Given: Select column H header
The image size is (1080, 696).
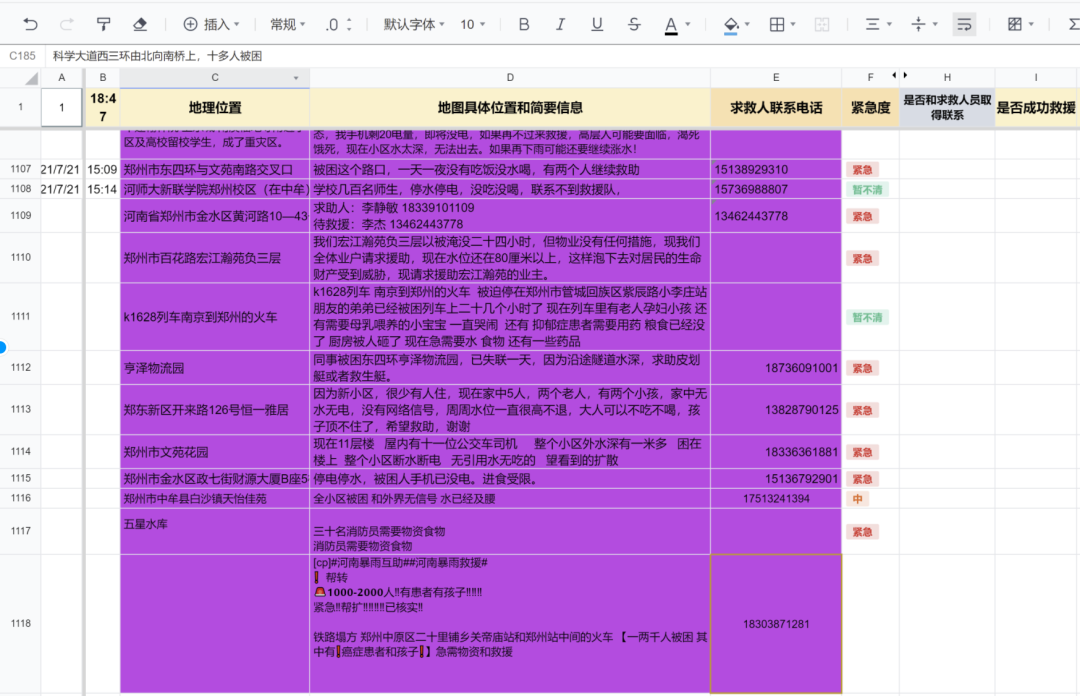Looking at the screenshot, I should [x=947, y=78].
